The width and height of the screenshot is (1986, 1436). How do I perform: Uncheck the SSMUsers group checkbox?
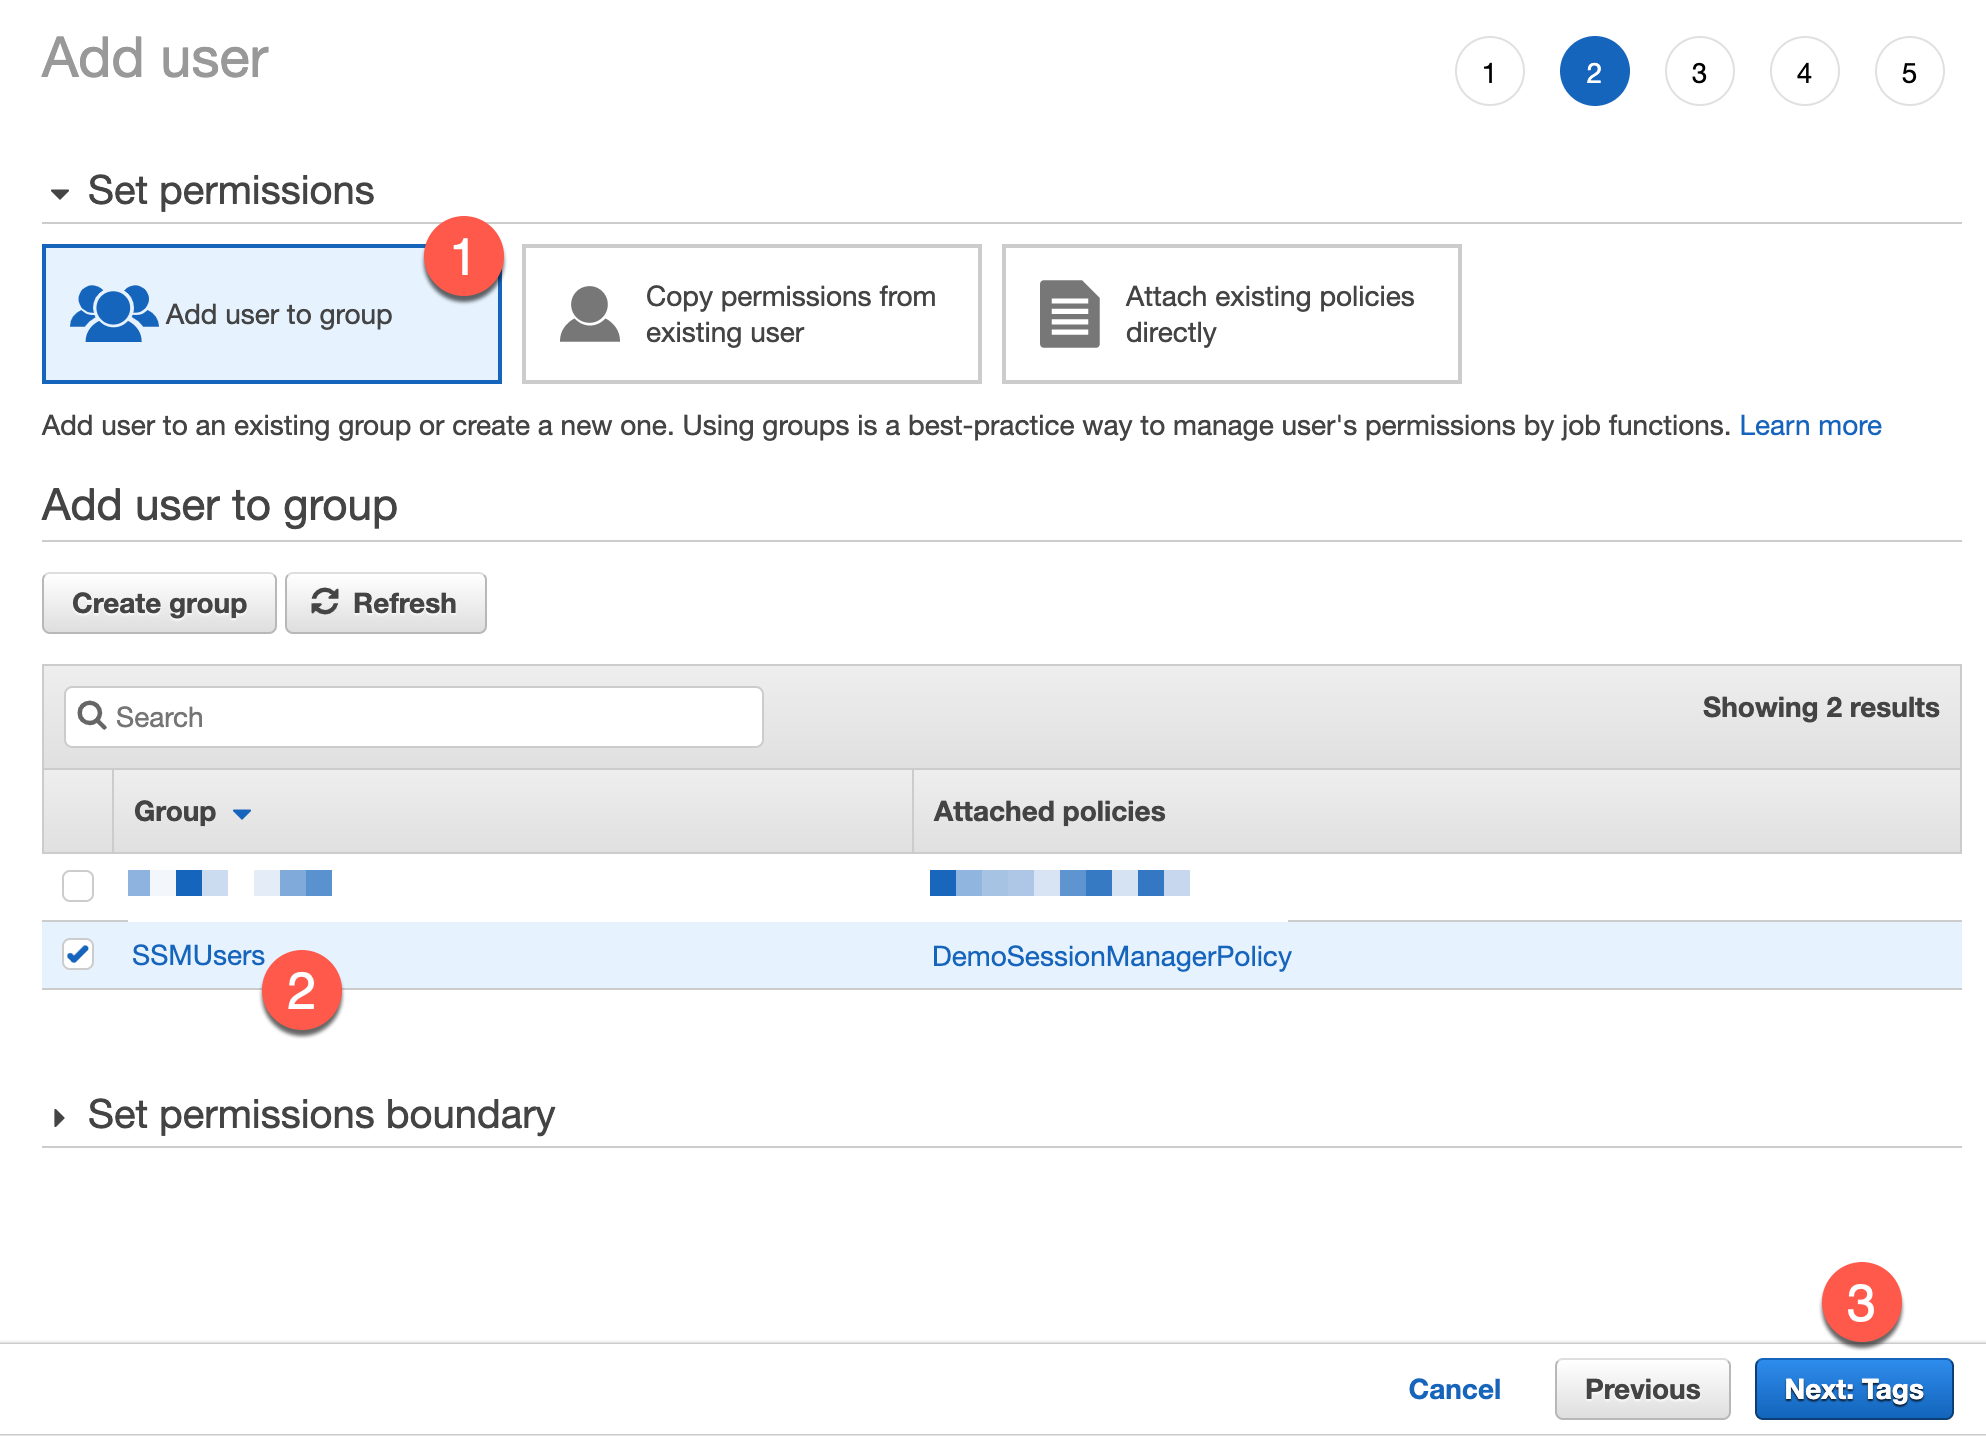[78, 955]
